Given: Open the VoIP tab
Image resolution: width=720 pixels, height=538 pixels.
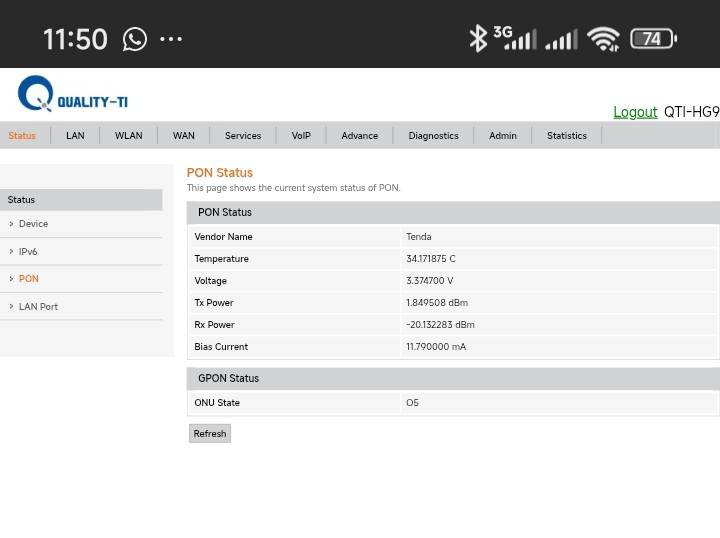Looking at the screenshot, I should pyautogui.click(x=301, y=136).
